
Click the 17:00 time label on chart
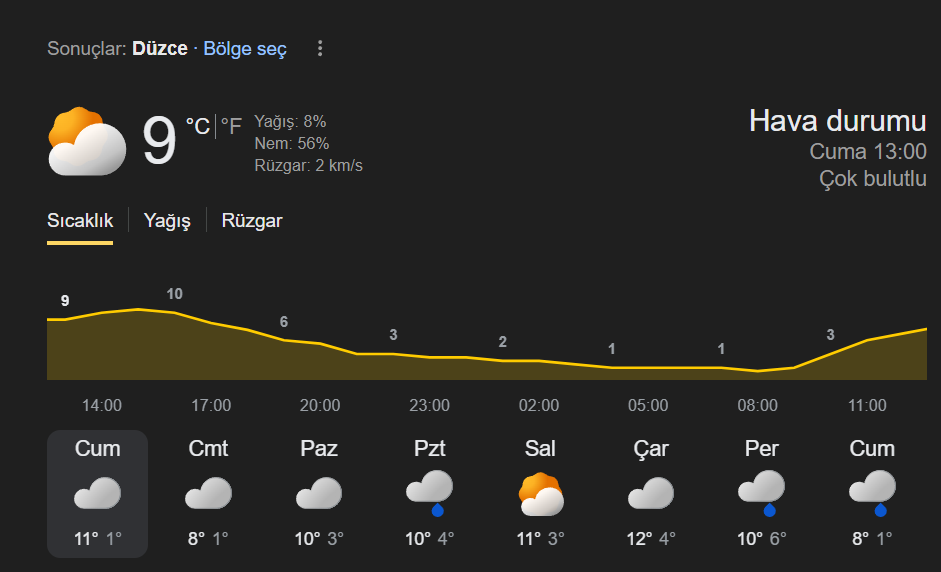pyautogui.click(x=211, y=405)
